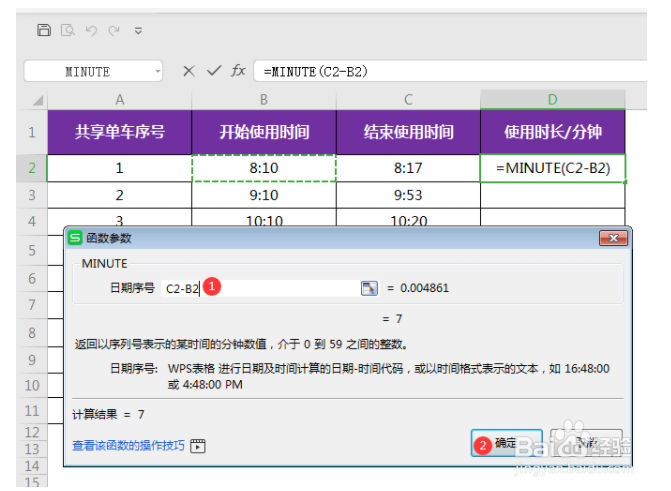671x491 pixels.
Task: Click cell D2 containing =MINUTE(C2-B2)
Action: pyautogui.click(x=553, y=168)
